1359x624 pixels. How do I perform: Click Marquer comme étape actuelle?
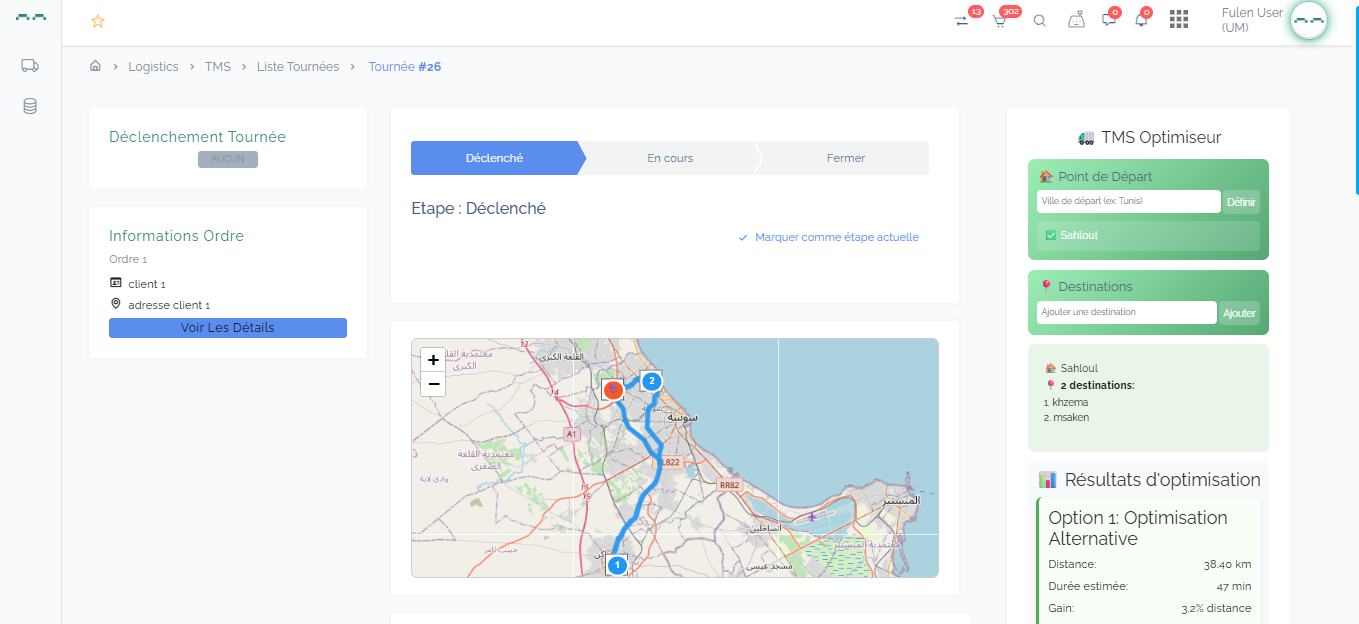pos(828,237)
